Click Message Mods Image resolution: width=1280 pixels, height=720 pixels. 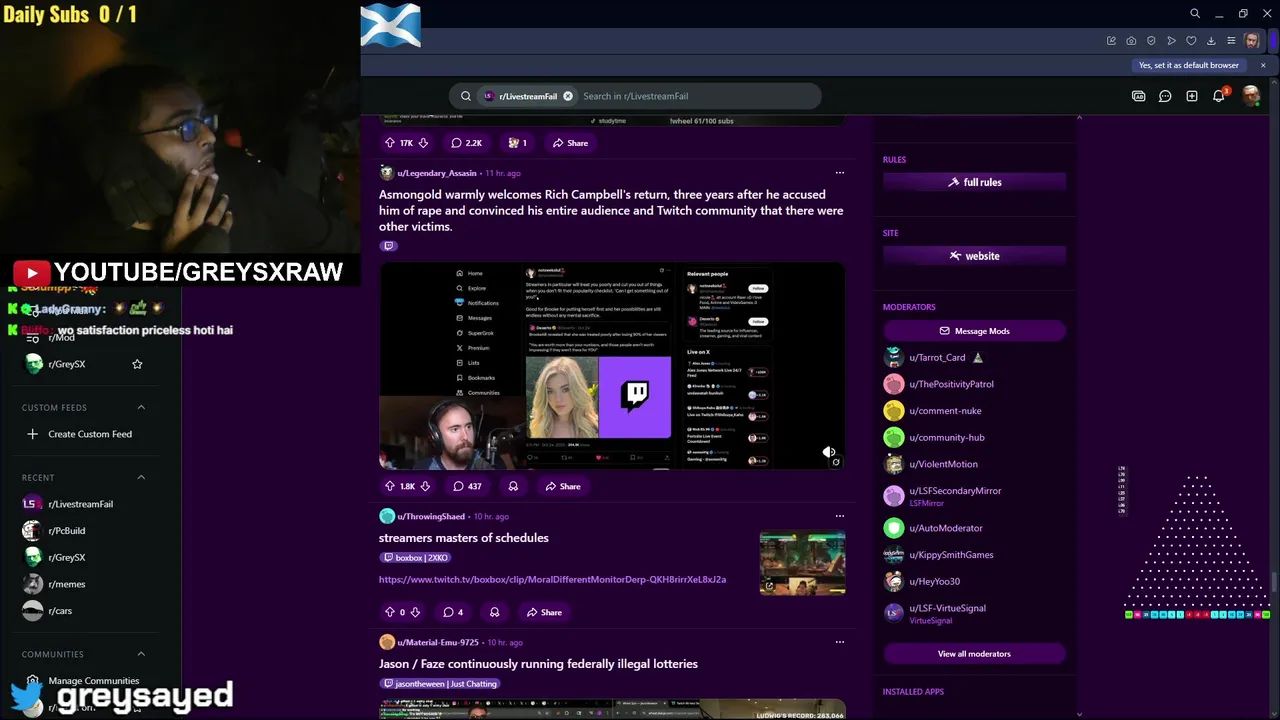(x=974, y=331)
